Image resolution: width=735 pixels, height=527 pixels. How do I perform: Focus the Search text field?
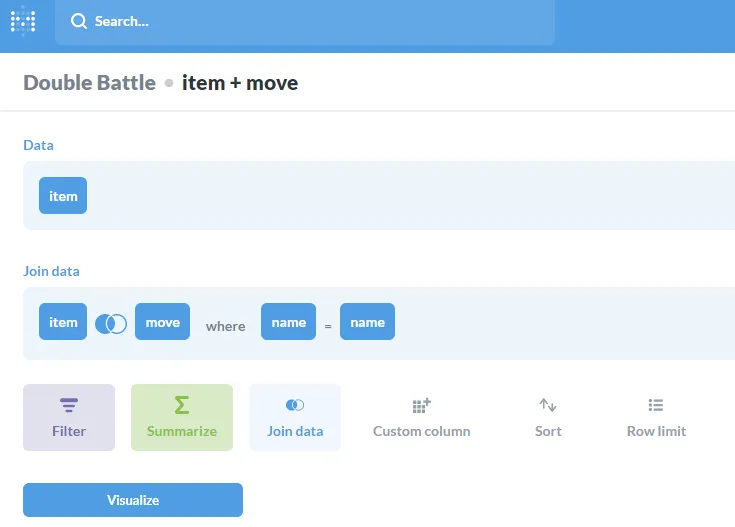300,21
